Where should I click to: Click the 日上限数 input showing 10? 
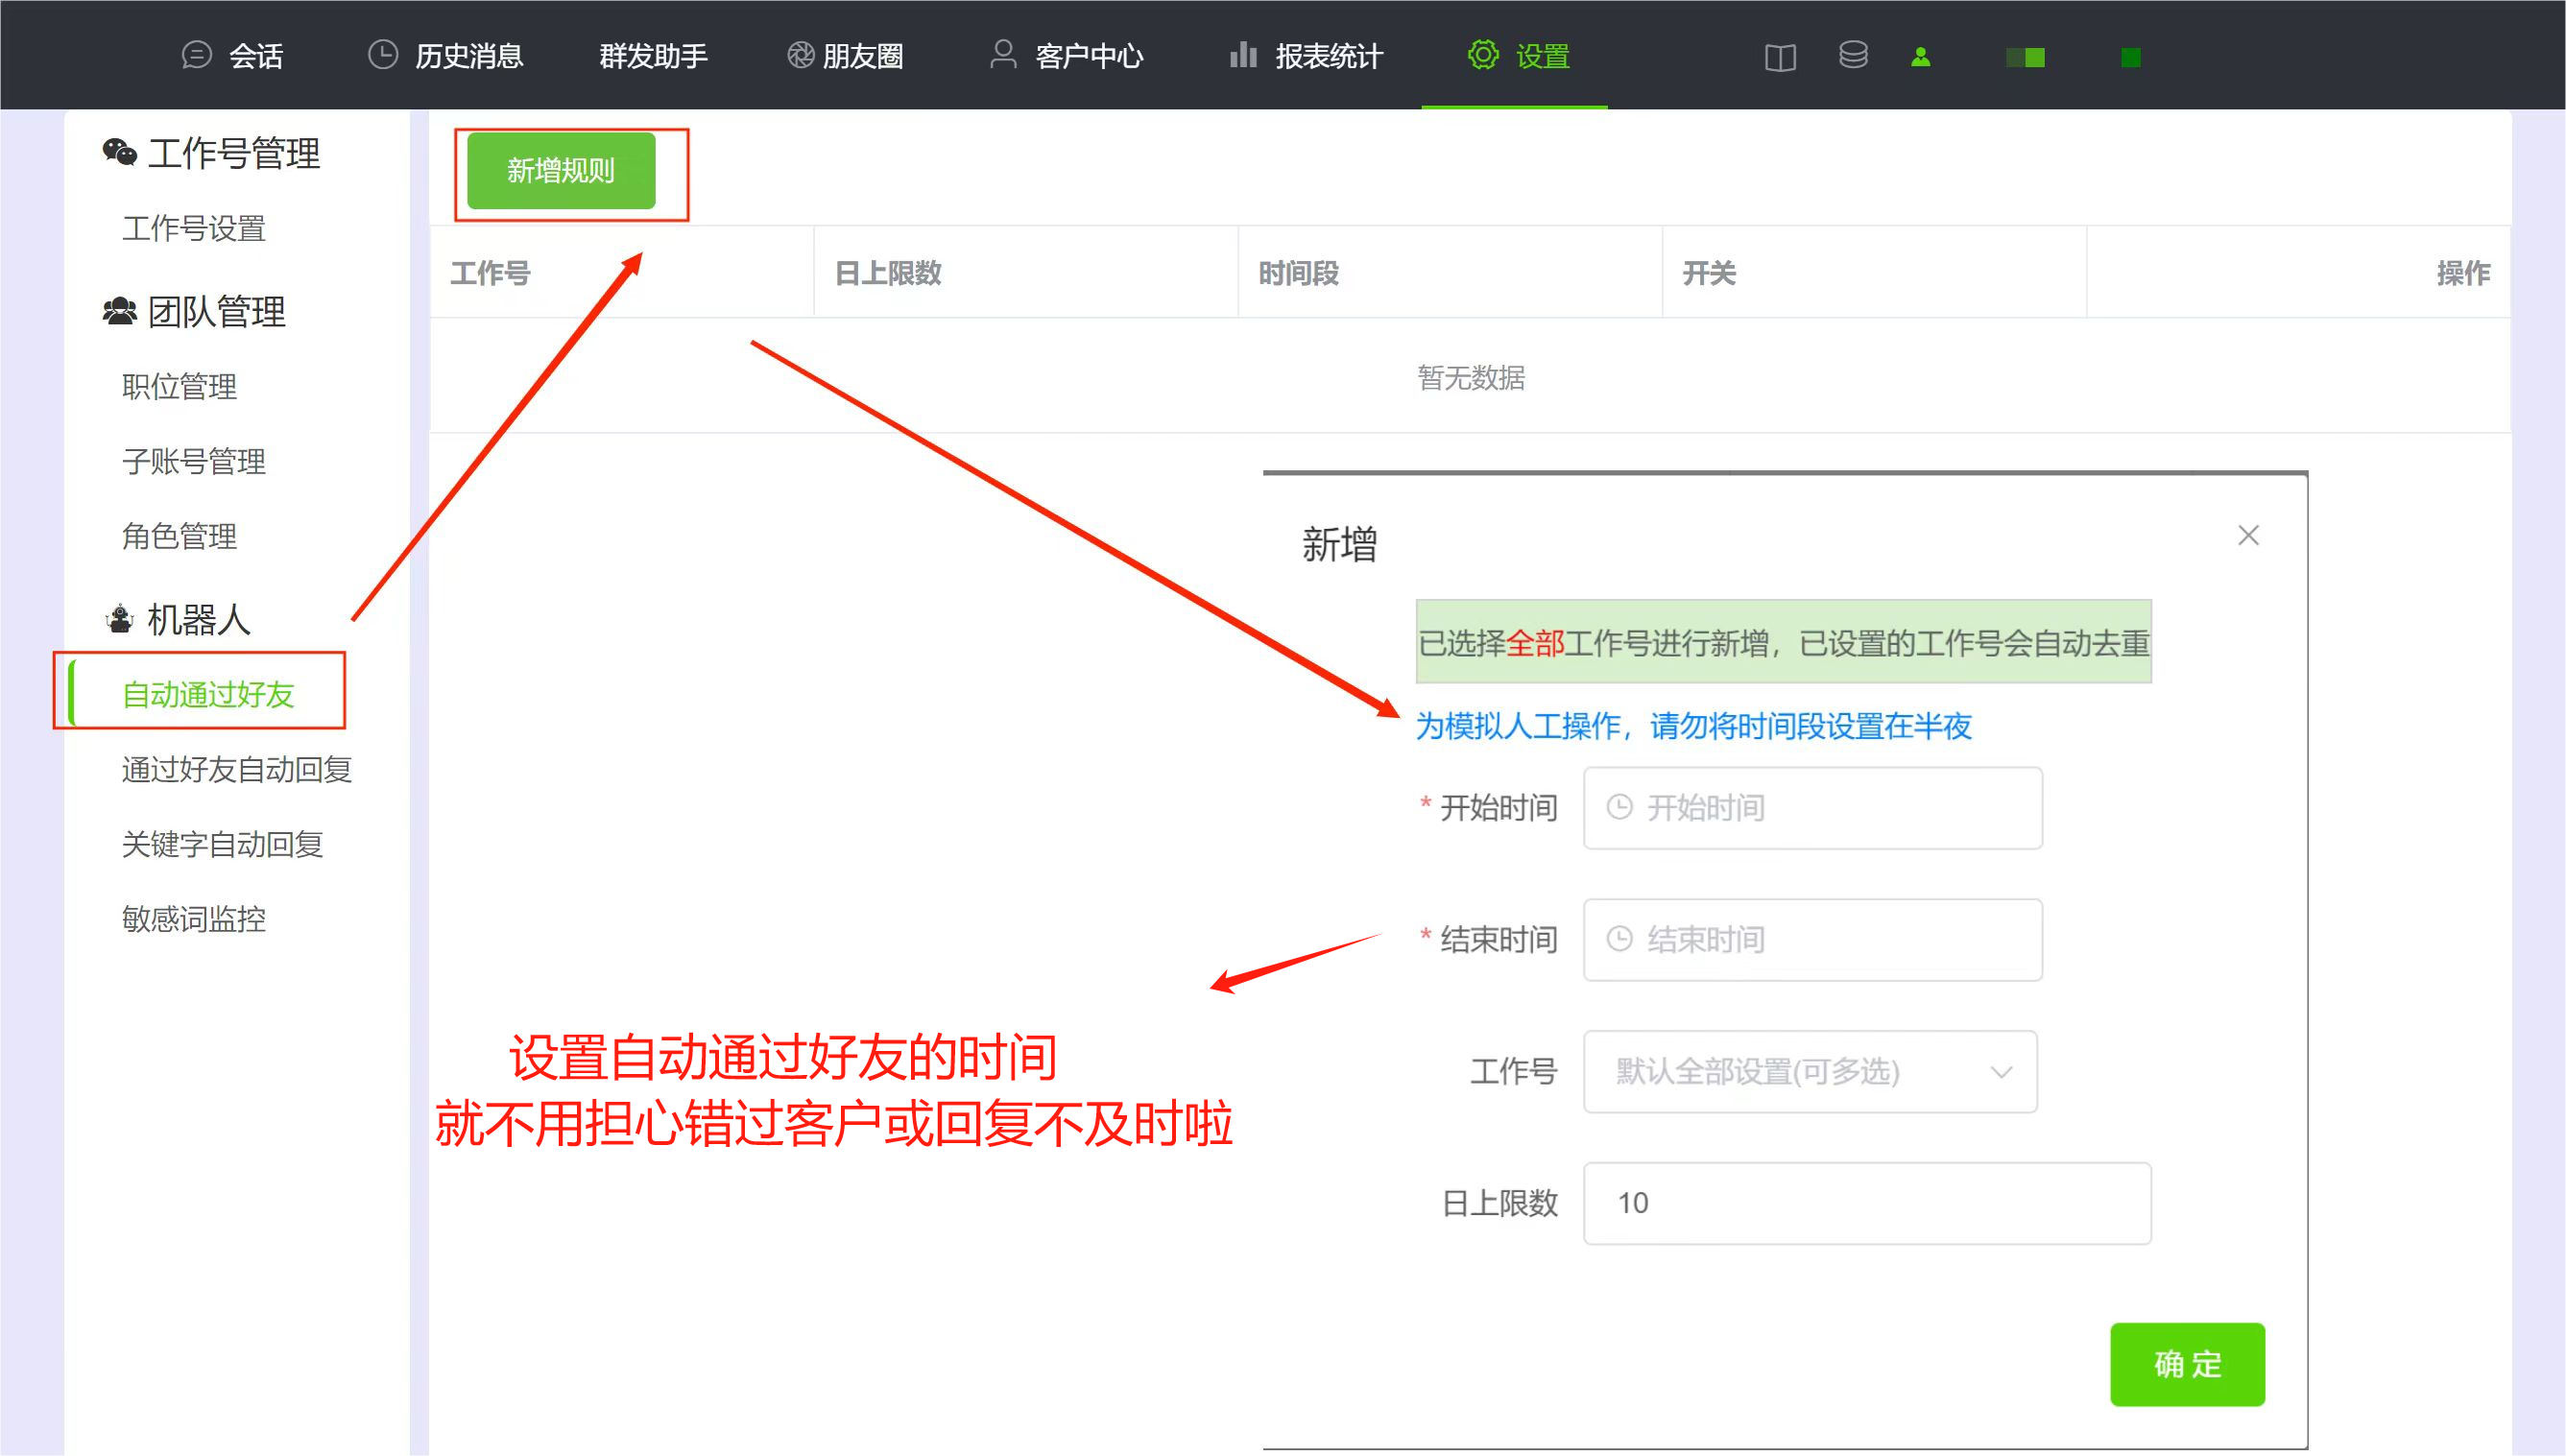pyautogui.click(x=1866, y=1203)
